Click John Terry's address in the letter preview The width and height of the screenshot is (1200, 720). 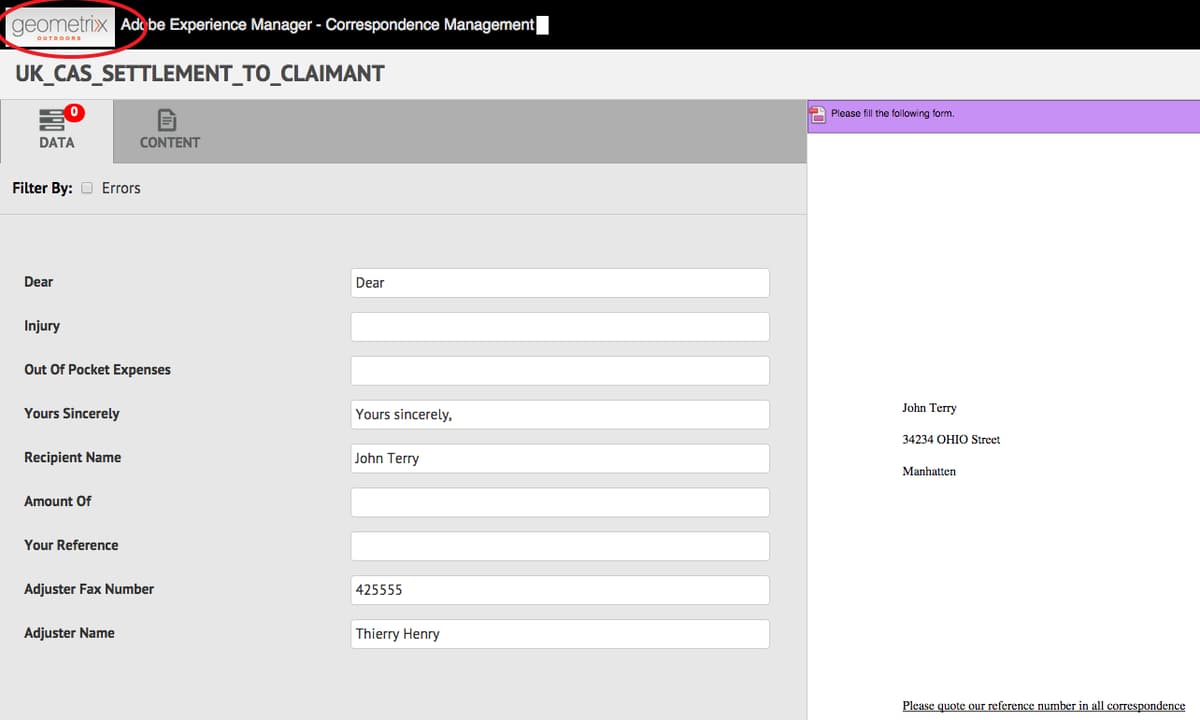[x=950, y=439]
